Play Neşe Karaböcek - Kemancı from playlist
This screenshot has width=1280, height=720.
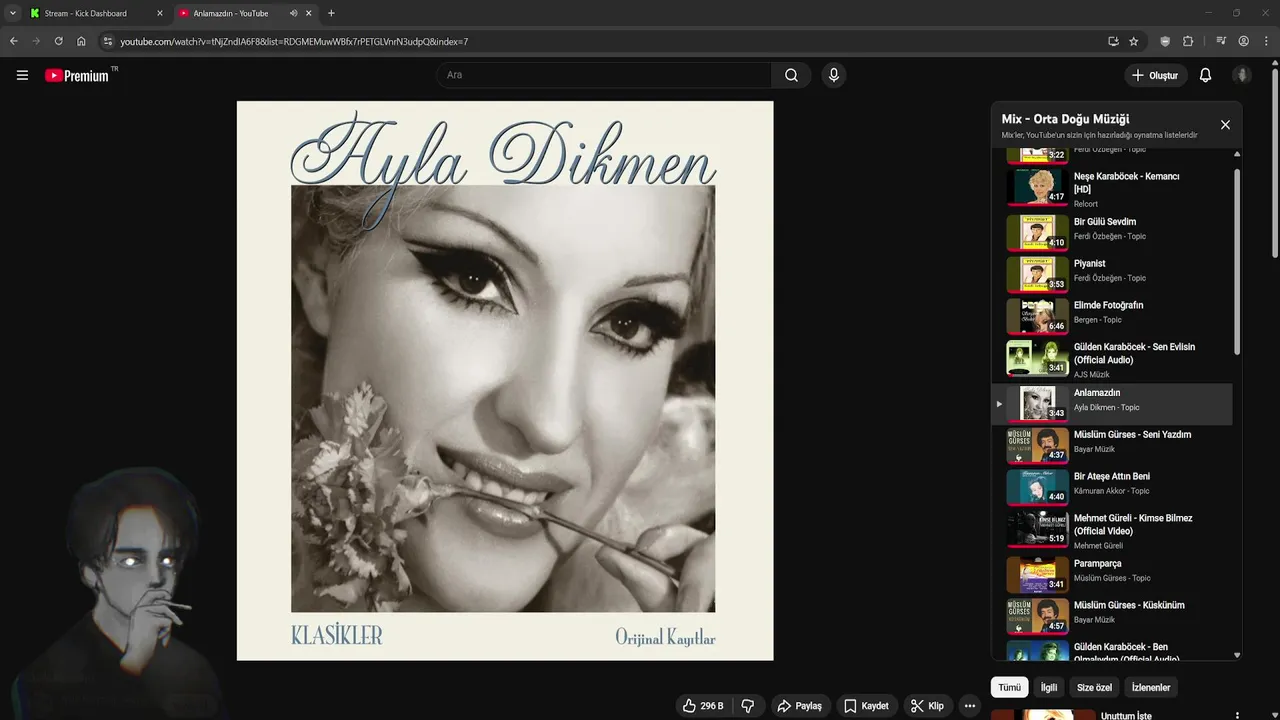1112,189
